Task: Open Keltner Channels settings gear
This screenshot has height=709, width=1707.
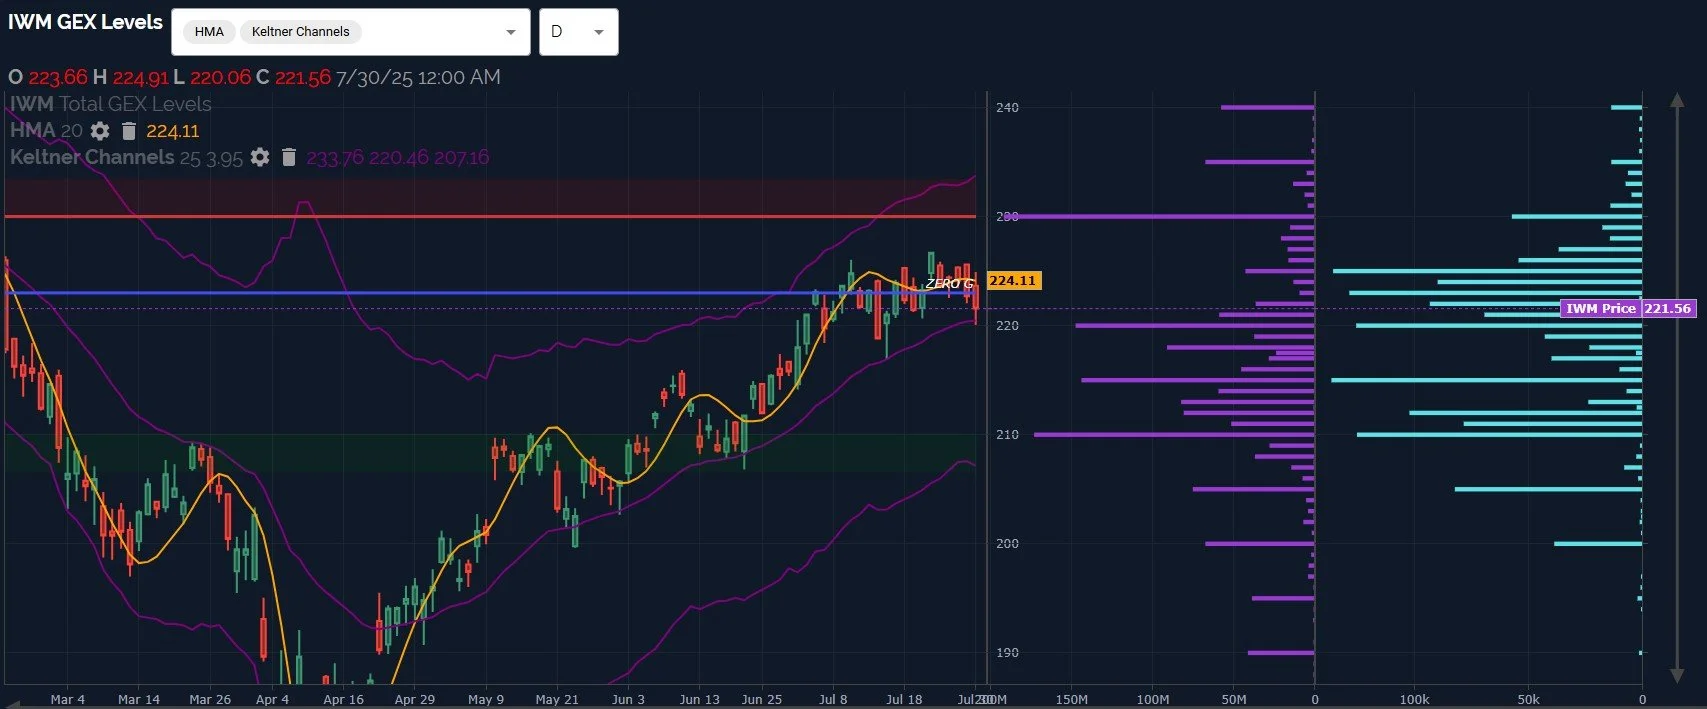Action: point(260,157)
